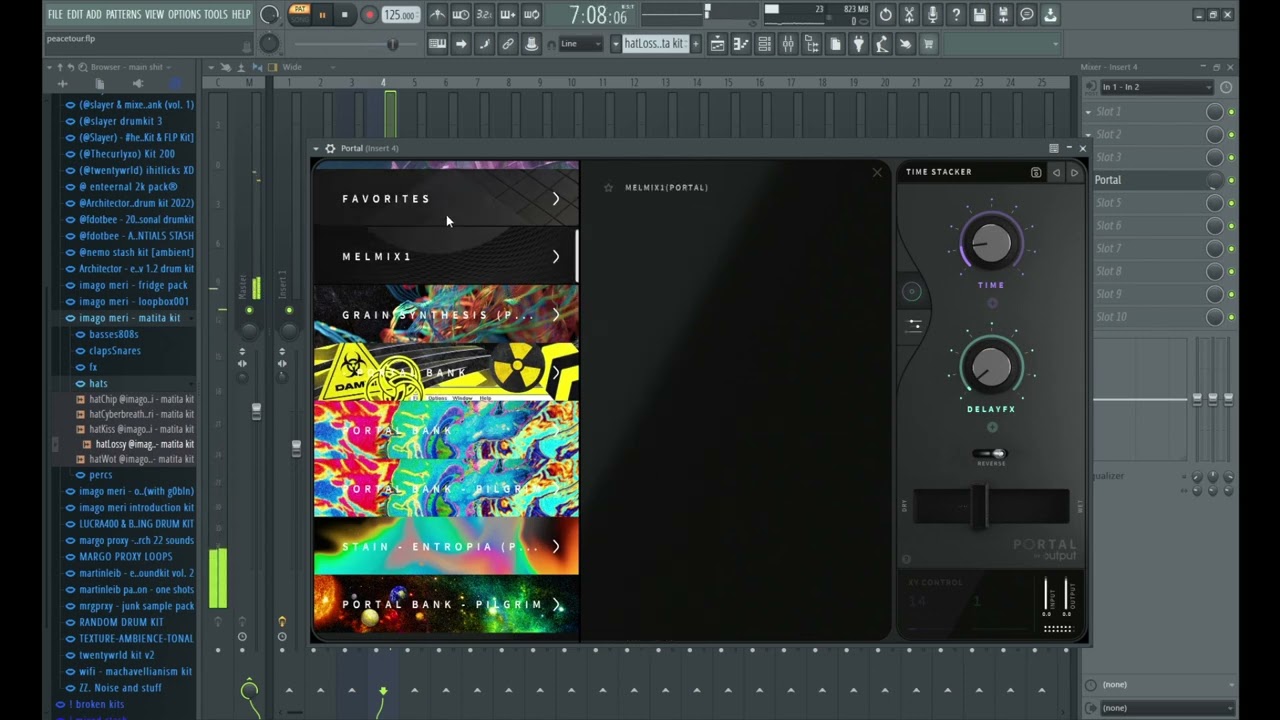This screenshot has height=720, width=1280.
Task: Open the PATTERNS menu
Action: (123, 15)
